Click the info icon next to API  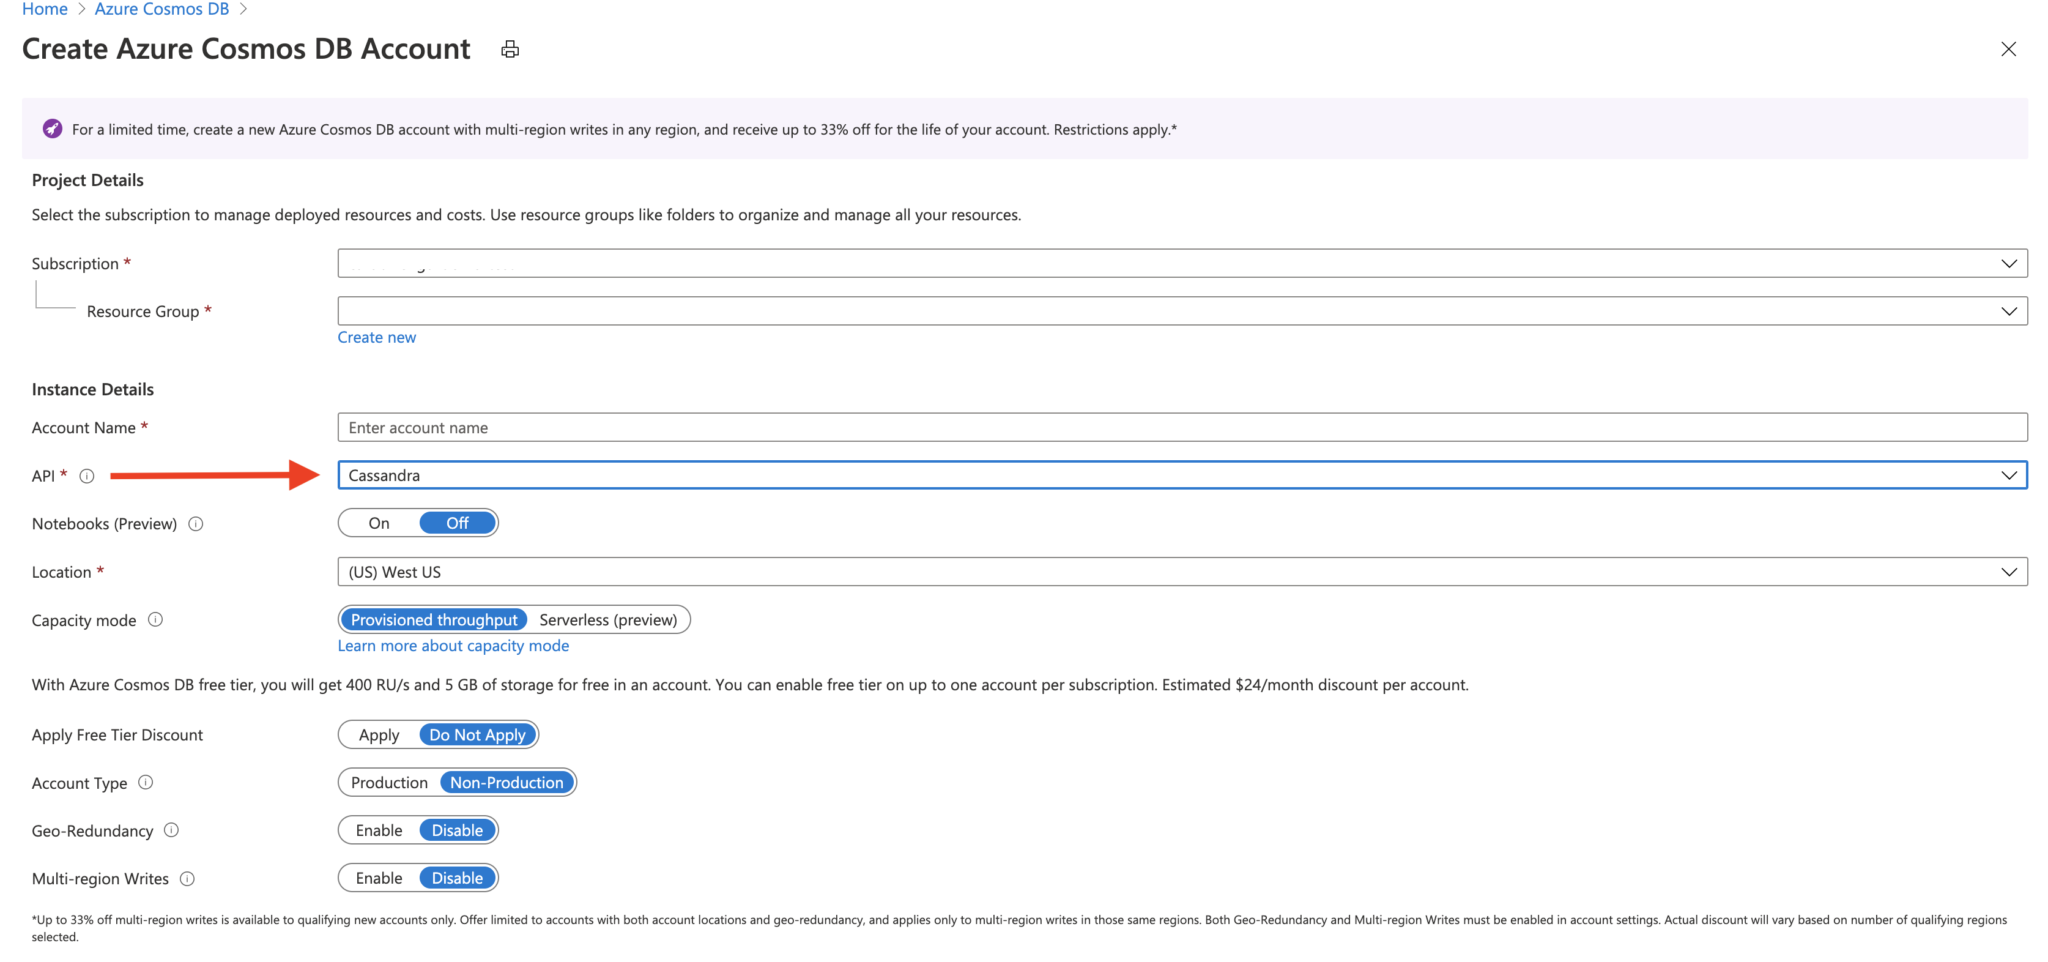[87, 476]
